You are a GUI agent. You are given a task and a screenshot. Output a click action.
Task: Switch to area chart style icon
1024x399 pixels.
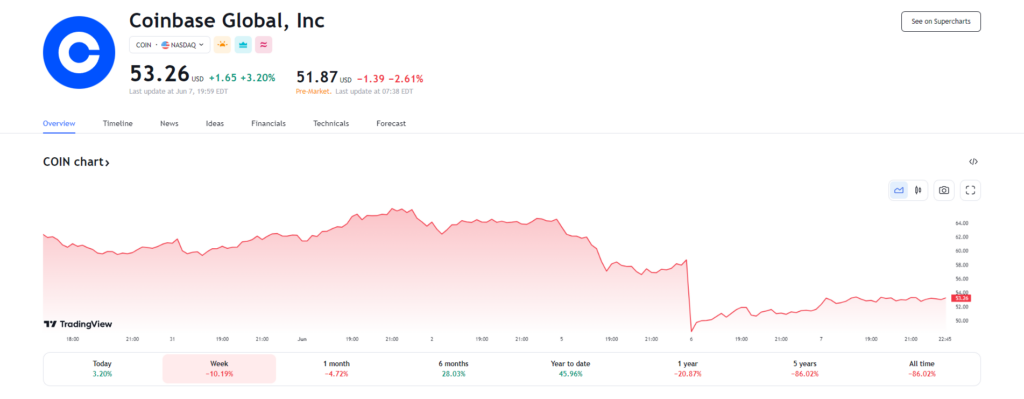coord(899,190)
